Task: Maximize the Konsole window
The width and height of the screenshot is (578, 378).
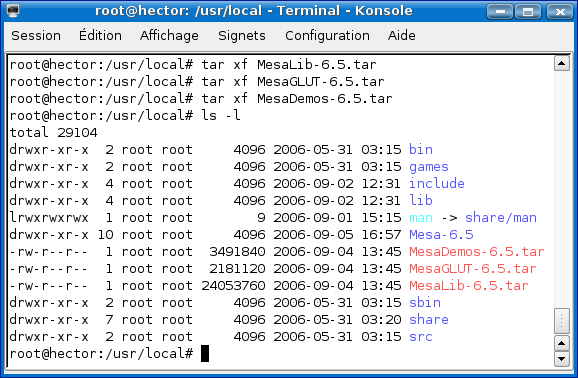Action: (x=528, y=11)
